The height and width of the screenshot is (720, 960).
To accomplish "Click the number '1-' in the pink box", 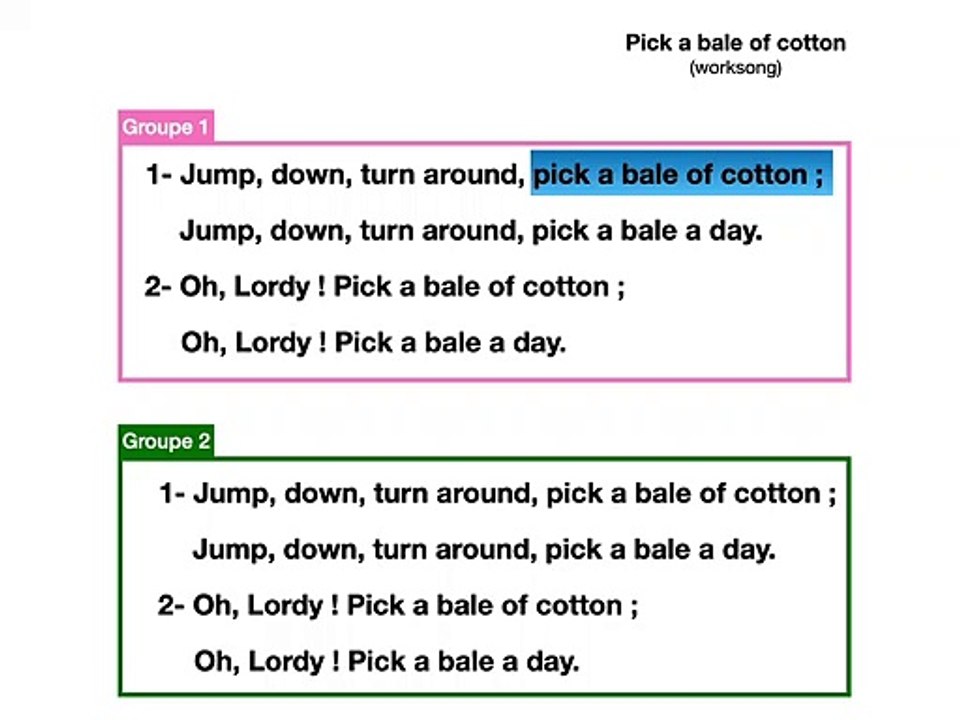I will [160, 174].
